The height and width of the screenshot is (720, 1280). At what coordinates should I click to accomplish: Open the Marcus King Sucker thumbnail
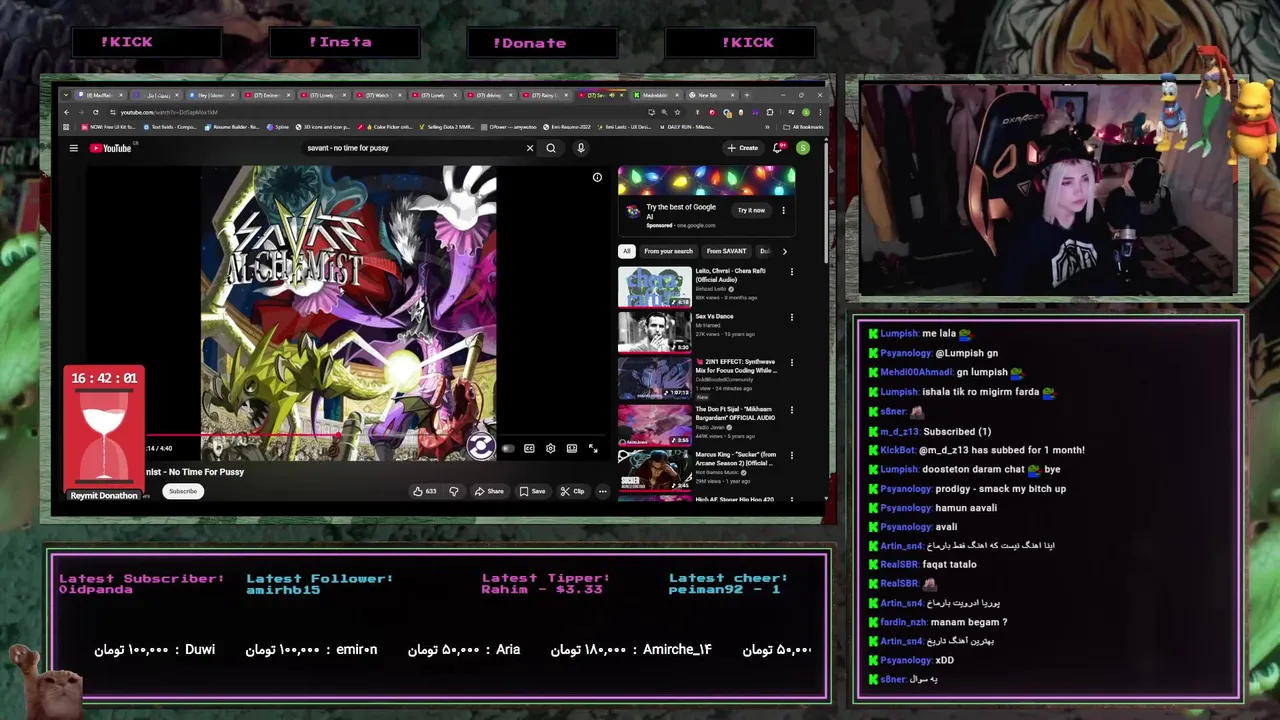(x=655, y=470)
